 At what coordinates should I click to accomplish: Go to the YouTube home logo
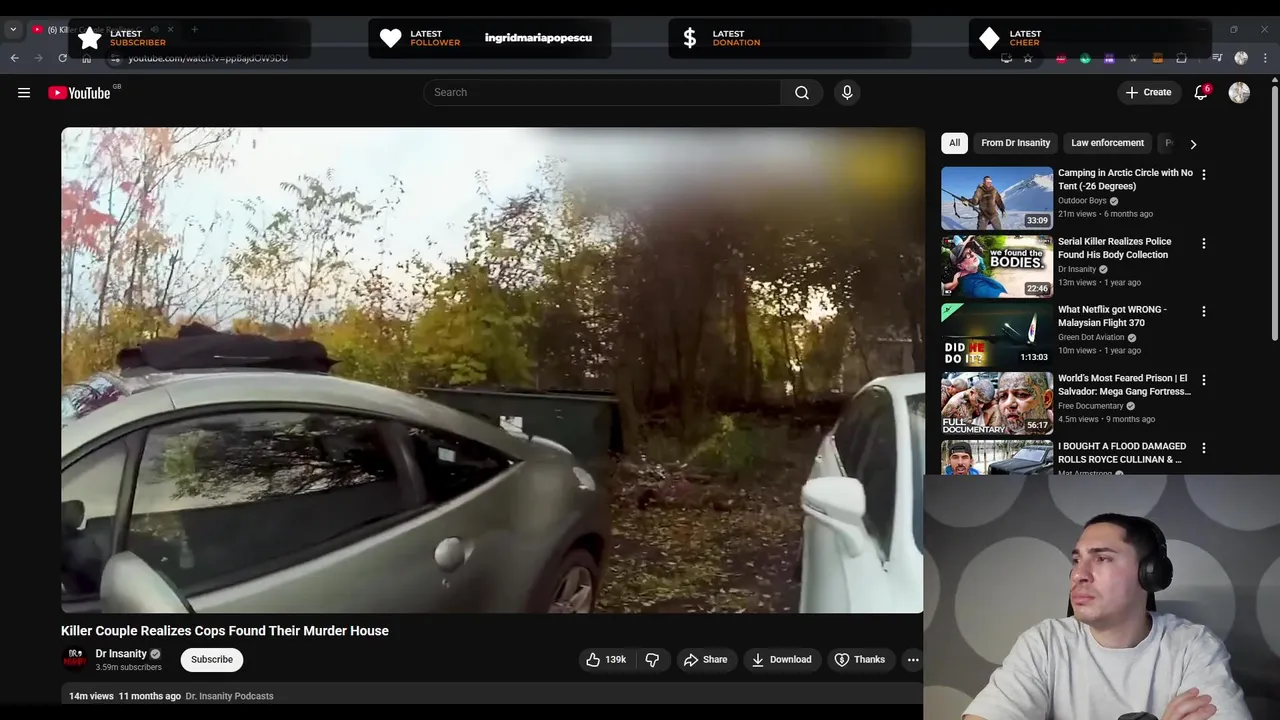[79, 93]
